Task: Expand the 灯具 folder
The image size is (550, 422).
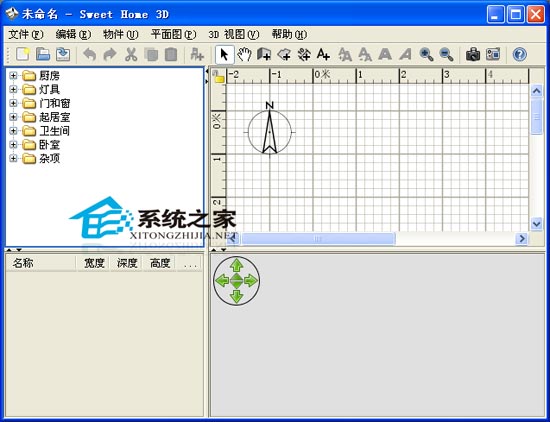Action: pos(13,89)
